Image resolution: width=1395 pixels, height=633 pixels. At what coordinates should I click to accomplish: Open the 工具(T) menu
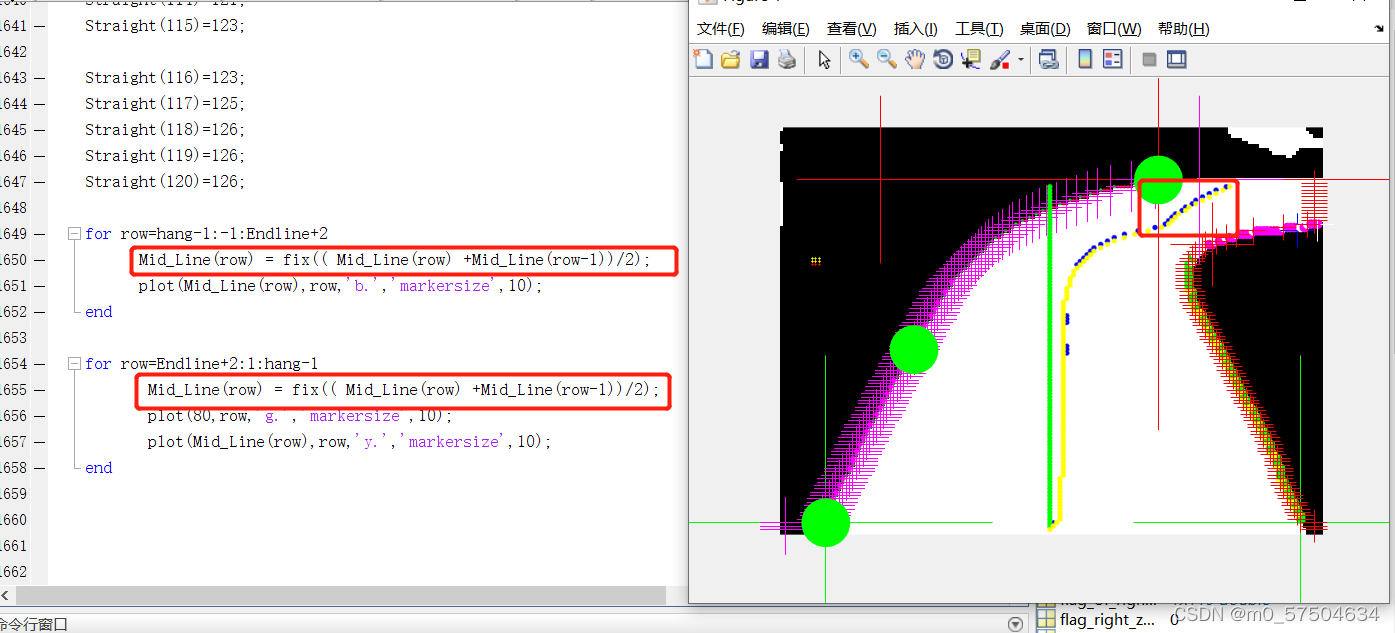tap(979, 29)
